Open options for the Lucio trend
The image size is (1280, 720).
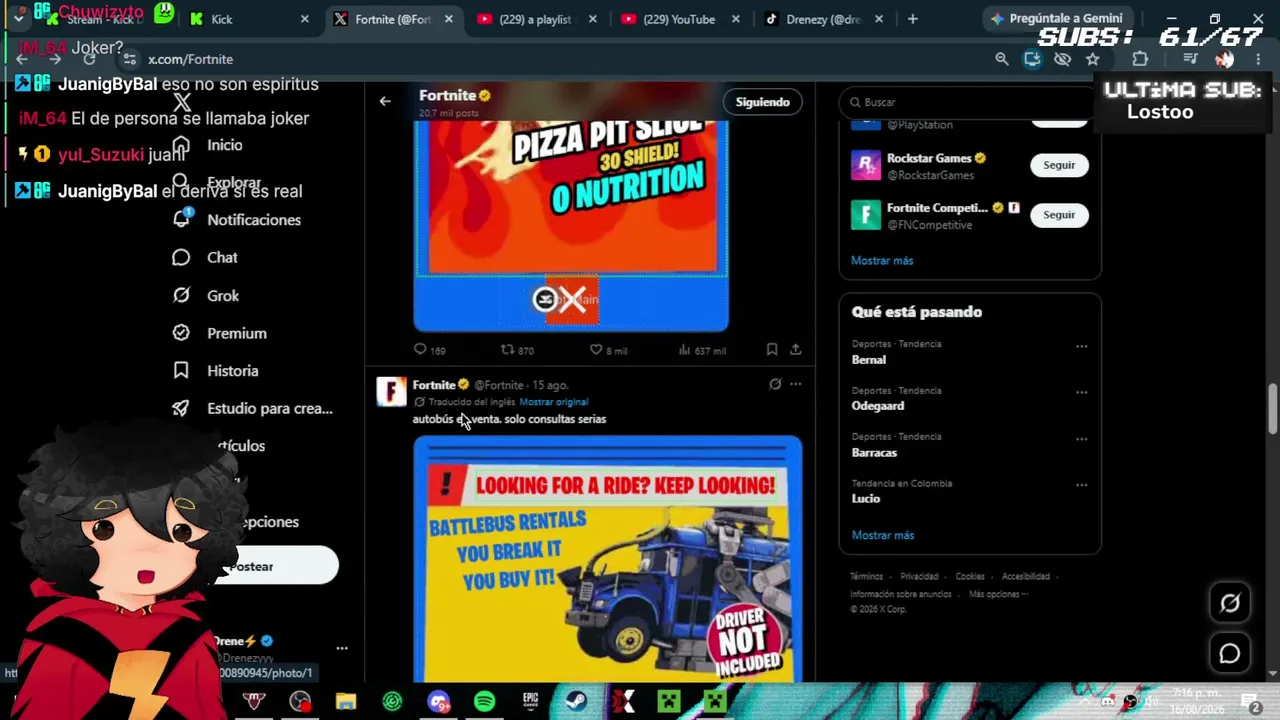pyautogui.click(x=1081, y=485)
